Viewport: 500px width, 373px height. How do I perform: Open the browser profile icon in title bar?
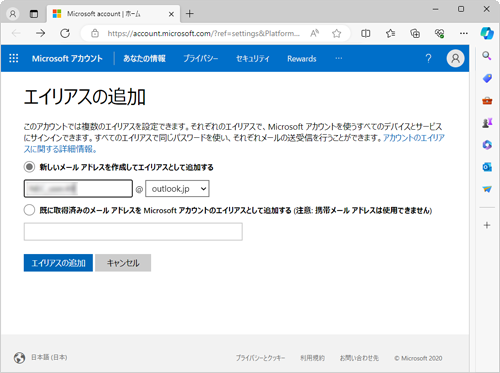[13, 14]
